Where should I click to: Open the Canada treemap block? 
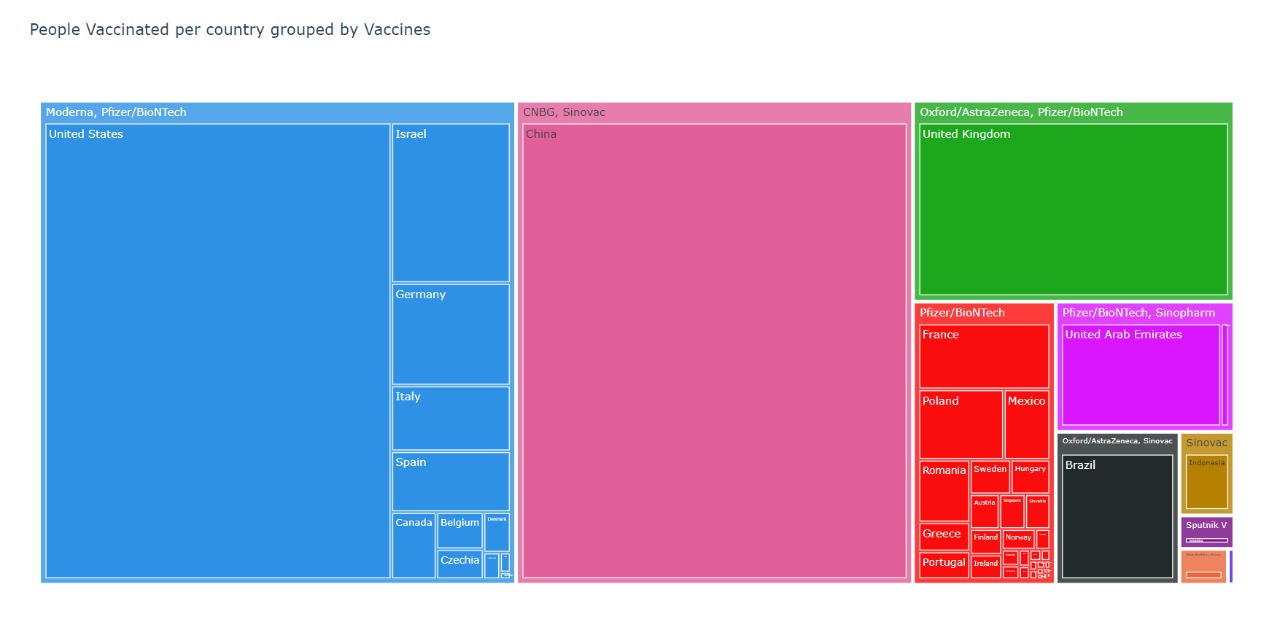click(x=413, y=546)
